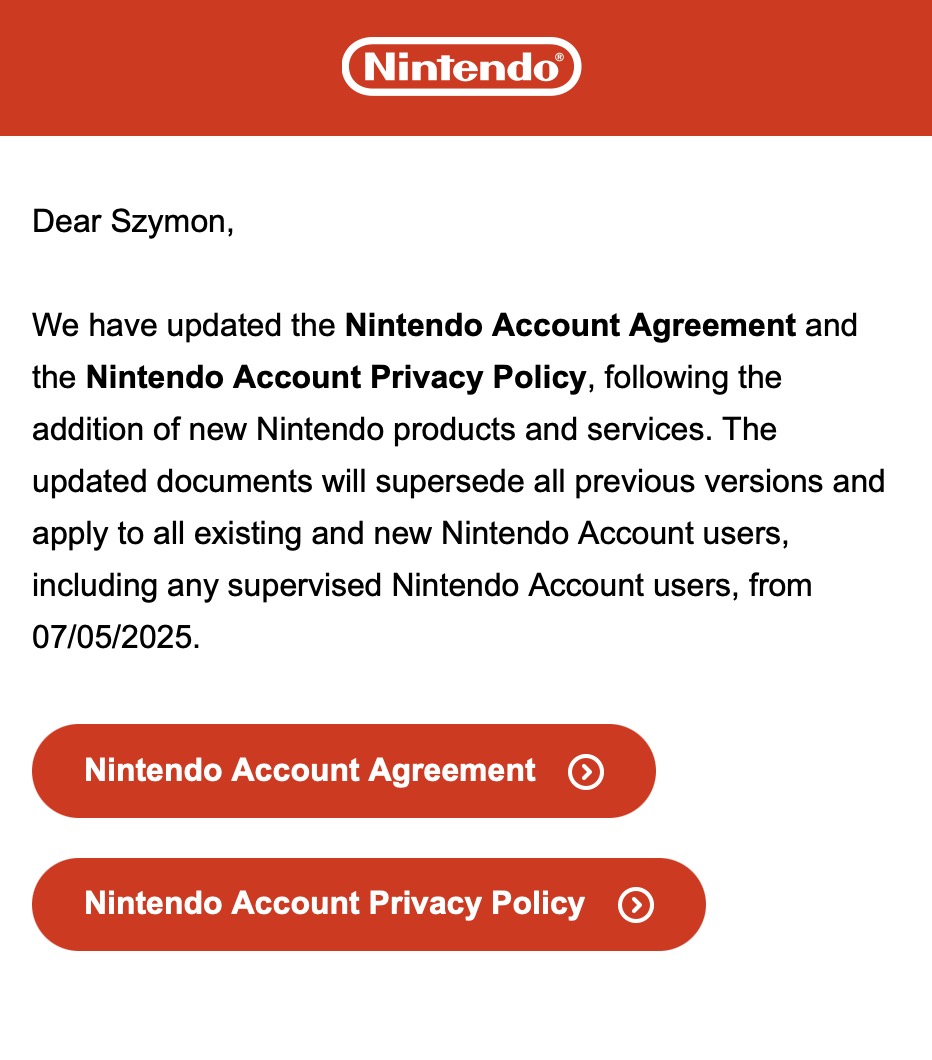The image size is (932, 1060).
Task: Click the red header banner left of the logo
Action: (169, 68)
